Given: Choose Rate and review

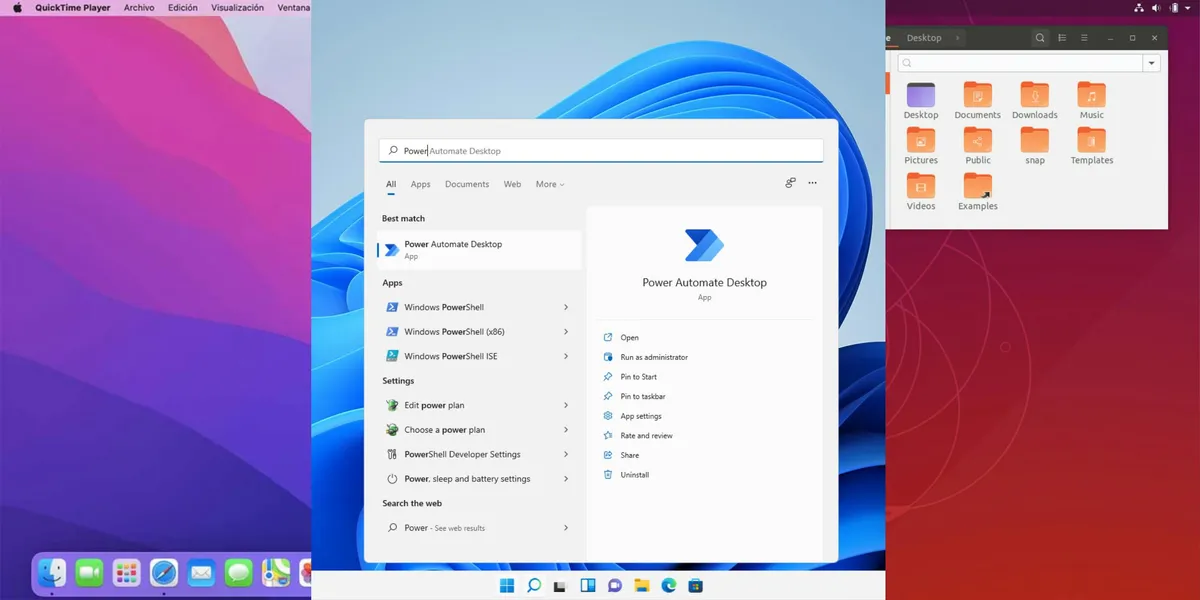Looking at the screenshot, I should pyautogui.click(x=646, y=436).
